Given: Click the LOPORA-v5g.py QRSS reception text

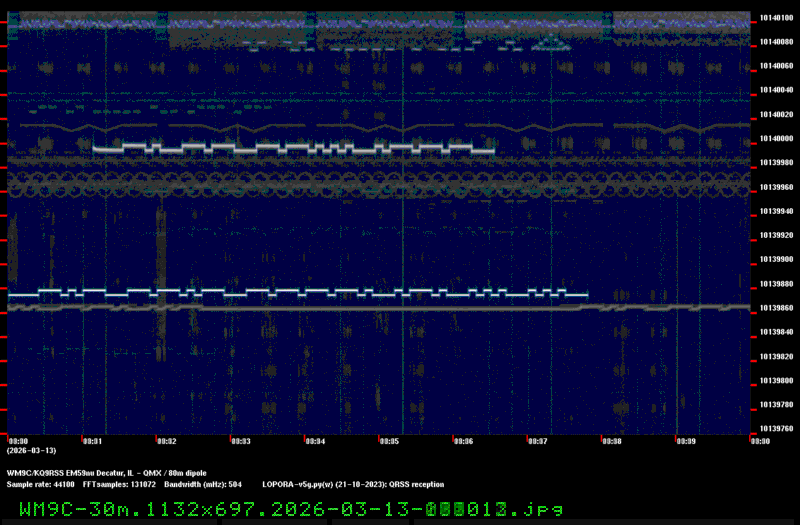Looking at the screenshot, I should click(353, 484).
